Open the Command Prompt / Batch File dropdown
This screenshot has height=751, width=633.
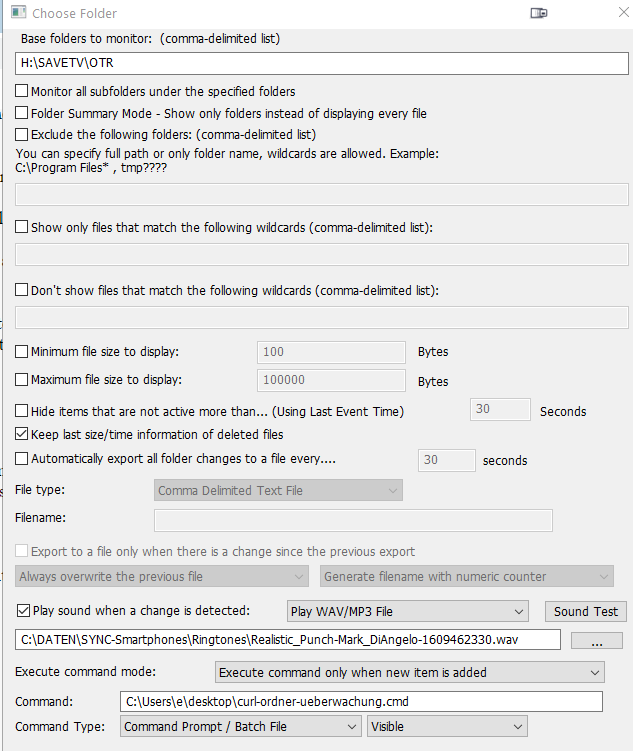(240, 727)
